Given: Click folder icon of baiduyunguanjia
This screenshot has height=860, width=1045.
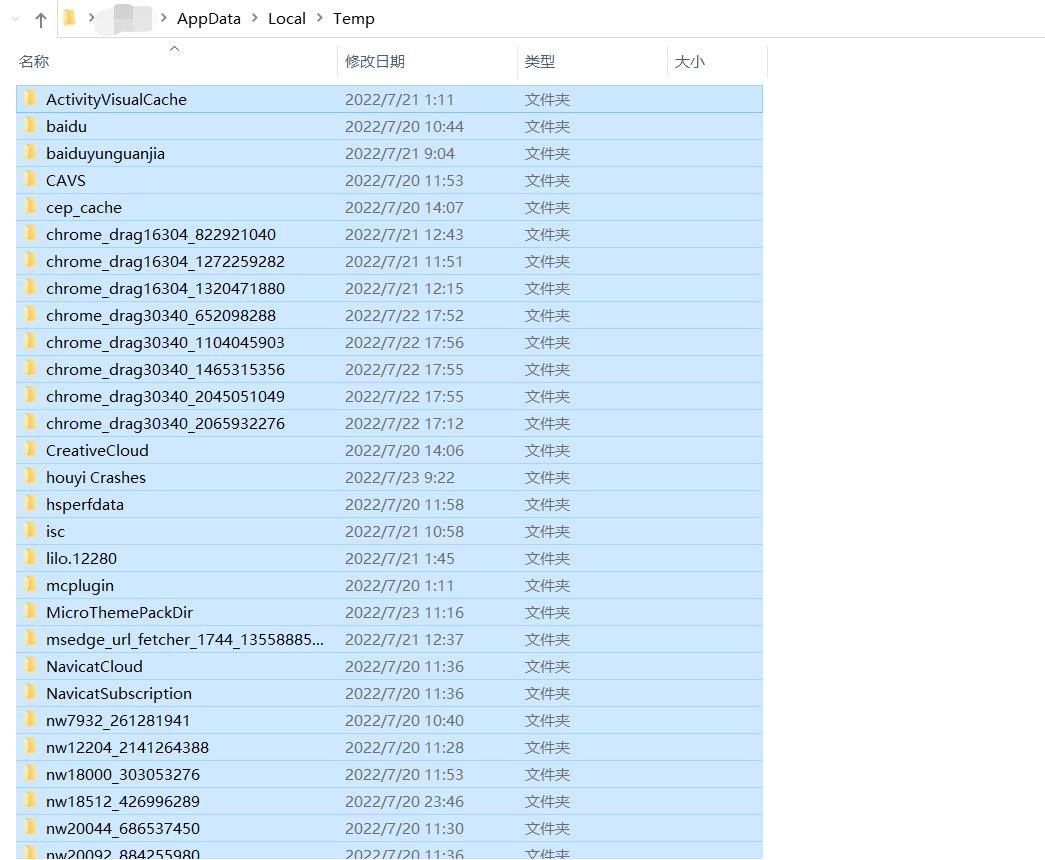Looking at the screenshot, I should tap(31, 153).
